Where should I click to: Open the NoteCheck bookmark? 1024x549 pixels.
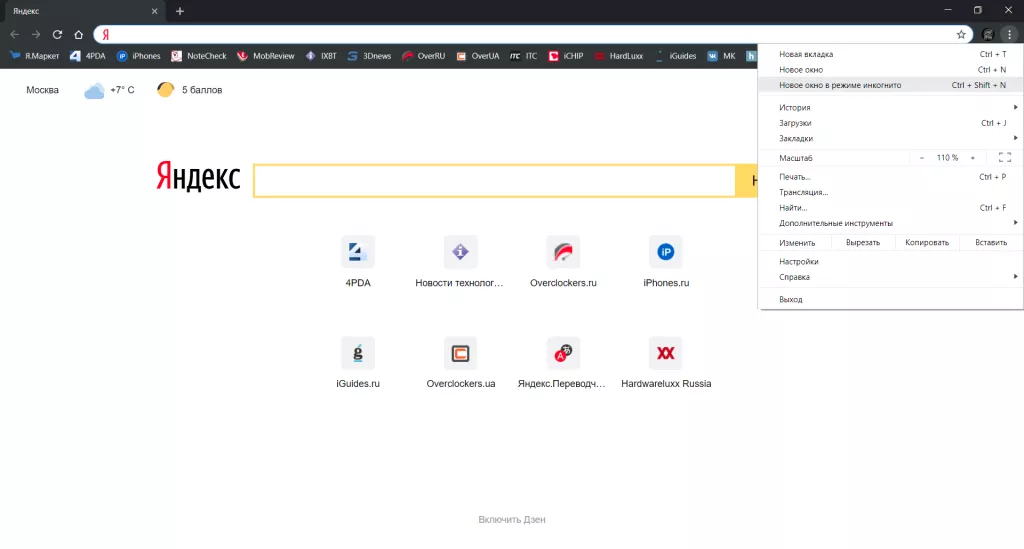point(199,56)
